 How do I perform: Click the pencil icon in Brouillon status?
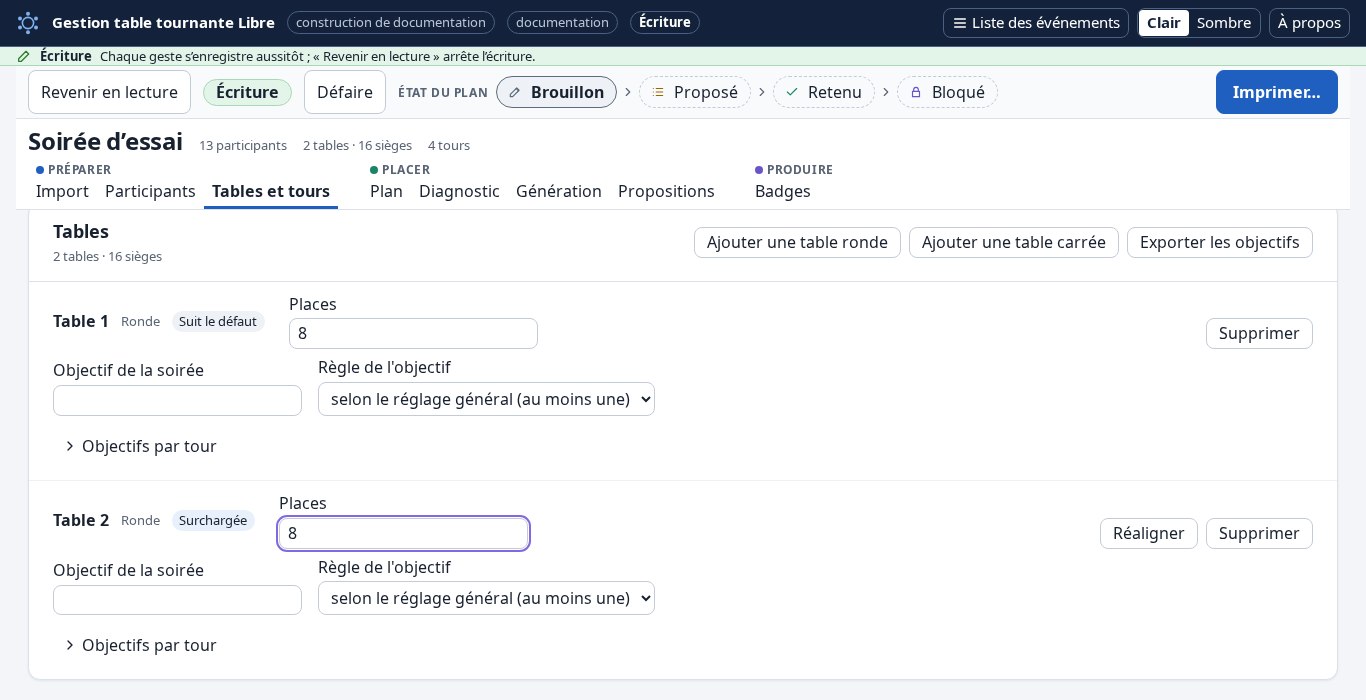515,92
